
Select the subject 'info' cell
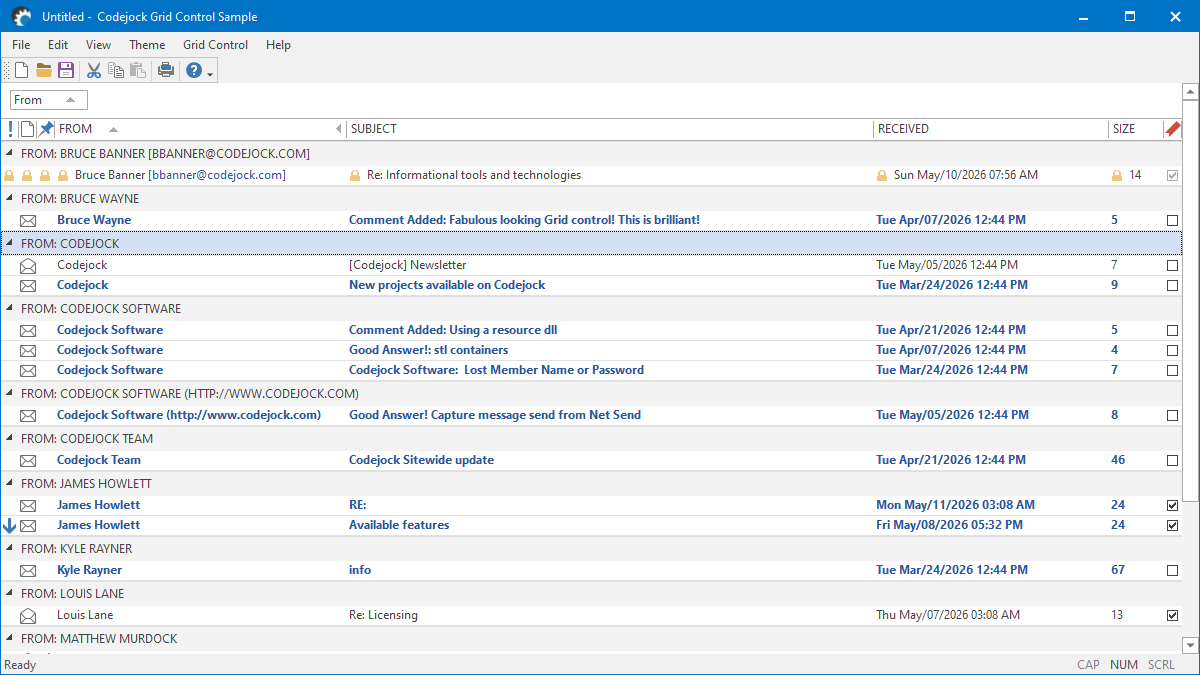[360, 570]
